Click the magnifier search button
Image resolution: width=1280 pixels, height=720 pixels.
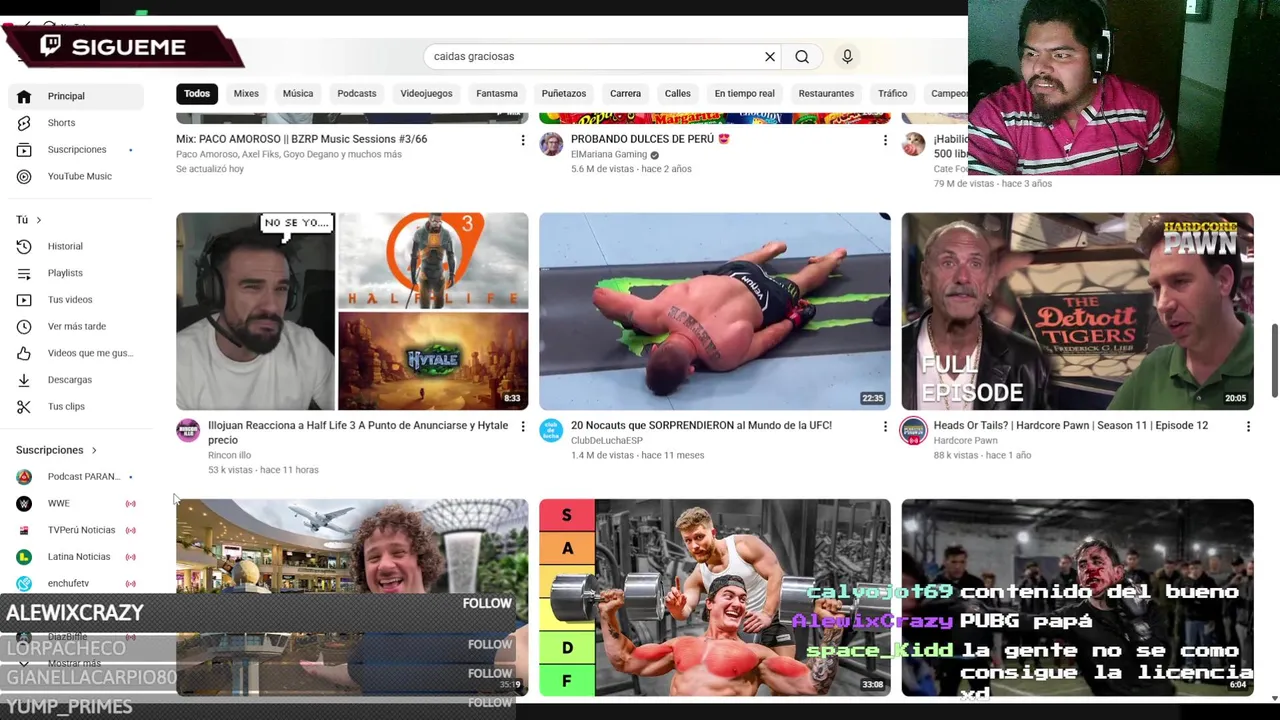802,57
